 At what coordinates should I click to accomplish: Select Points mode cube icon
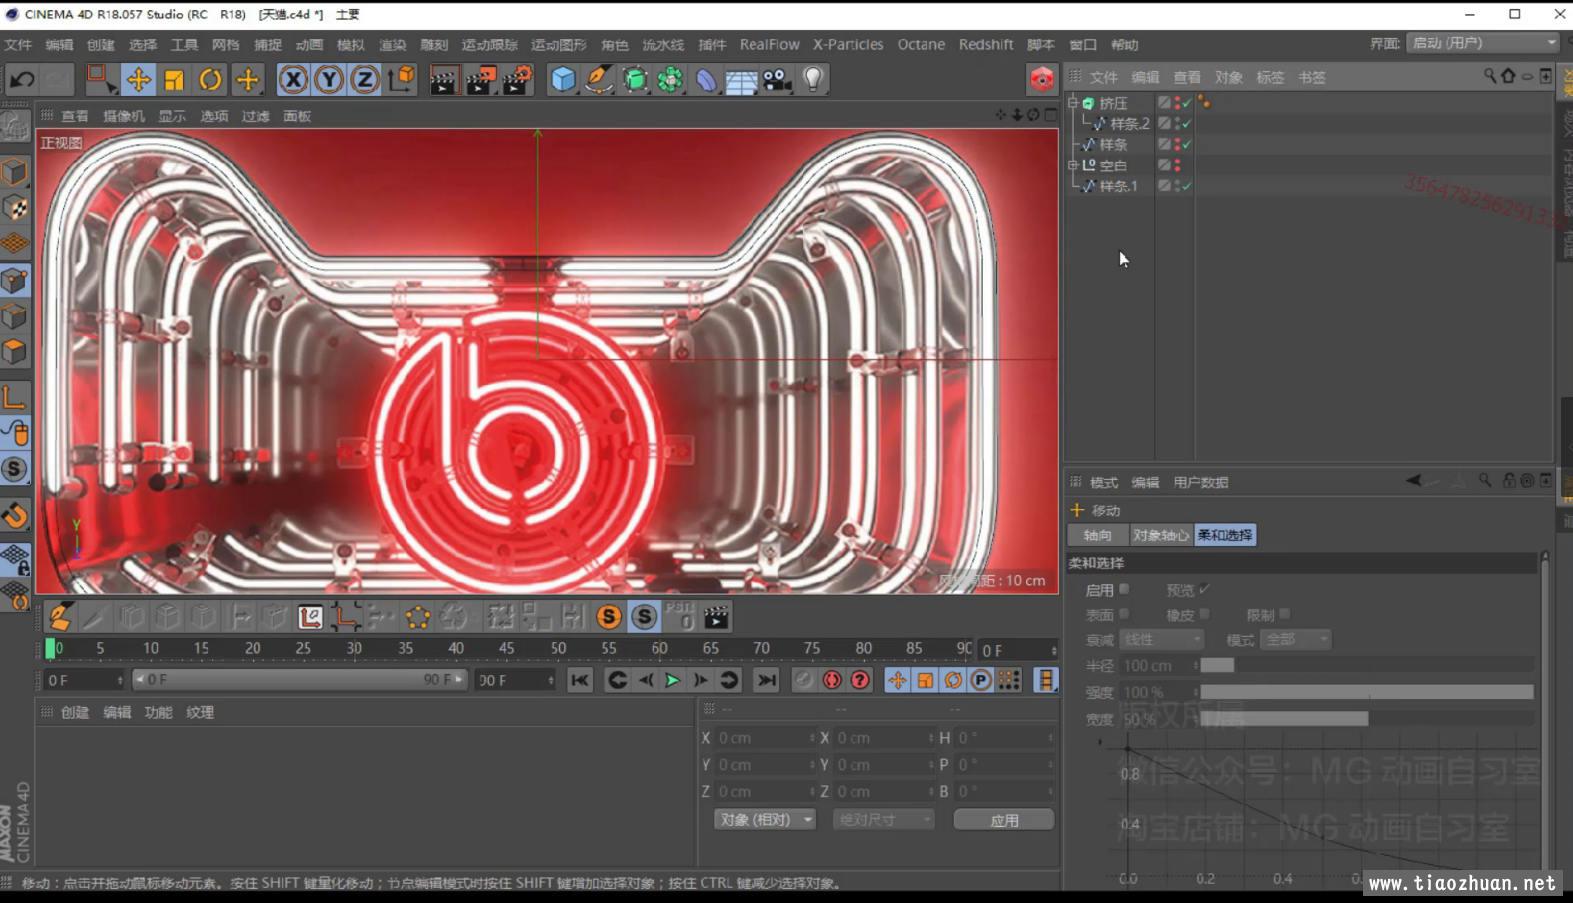[x=14, y=280]
